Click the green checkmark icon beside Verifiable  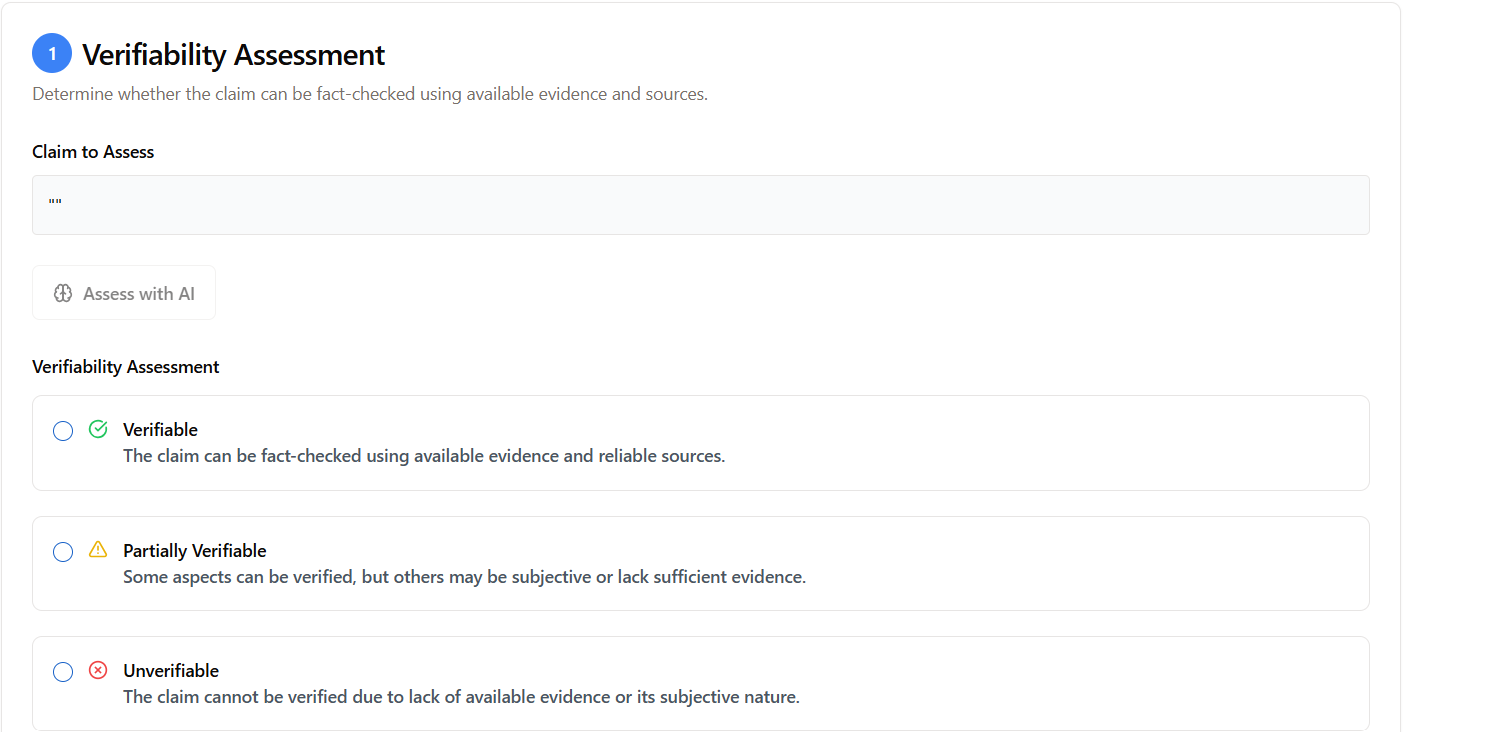tap(98, 429)
